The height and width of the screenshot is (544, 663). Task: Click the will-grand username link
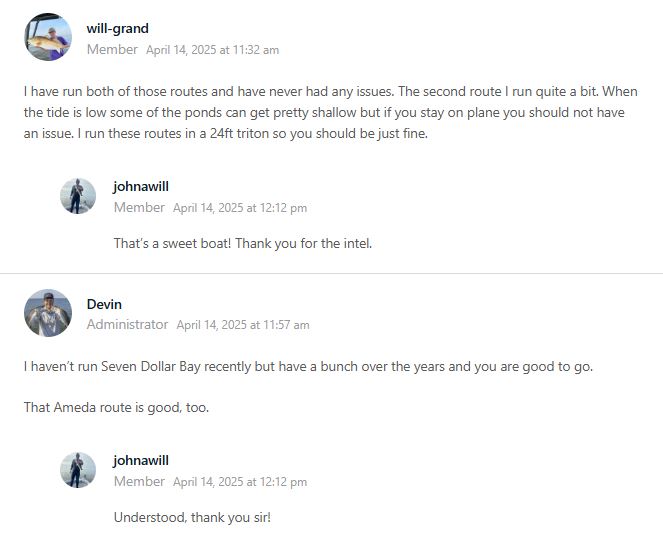tap(118, 28)
